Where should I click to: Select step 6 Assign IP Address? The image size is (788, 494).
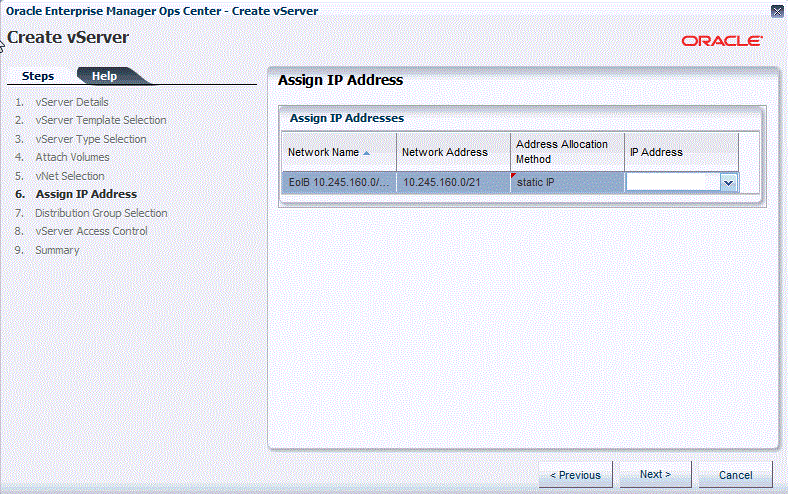coord(86,194)
